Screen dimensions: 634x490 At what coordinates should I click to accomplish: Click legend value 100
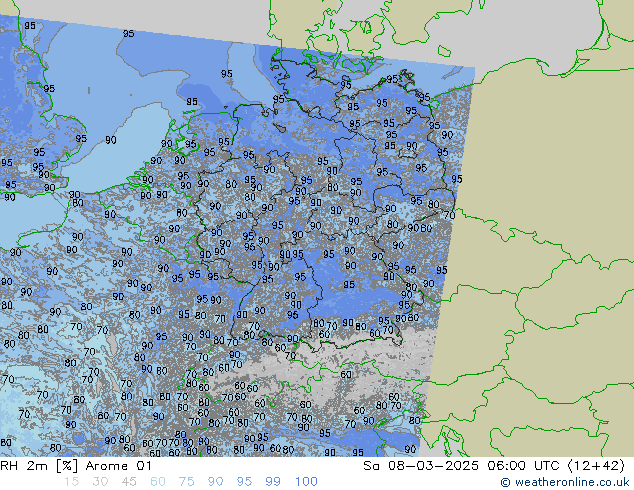click(306, 482)
